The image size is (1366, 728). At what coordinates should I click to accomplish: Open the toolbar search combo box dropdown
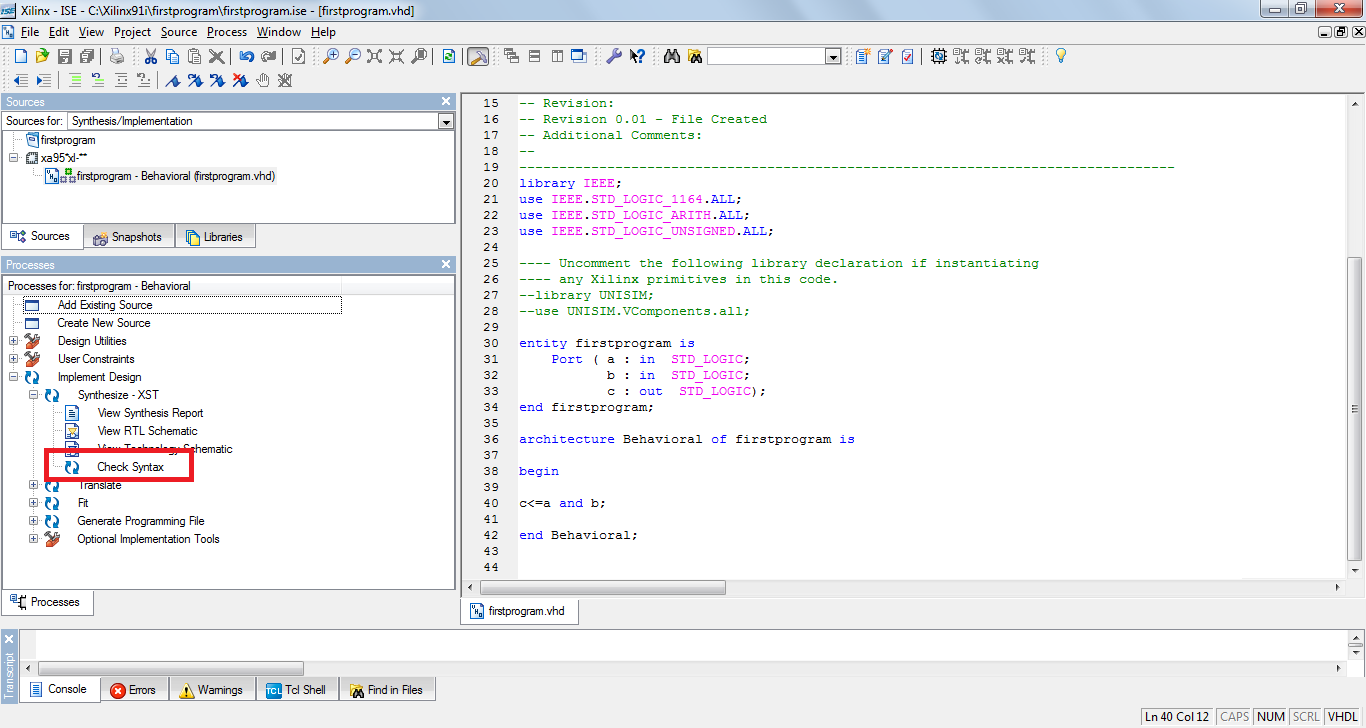coord(832,57)
